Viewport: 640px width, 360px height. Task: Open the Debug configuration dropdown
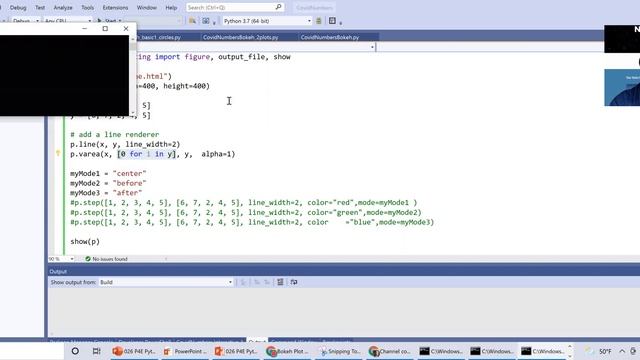pos(25,21)
